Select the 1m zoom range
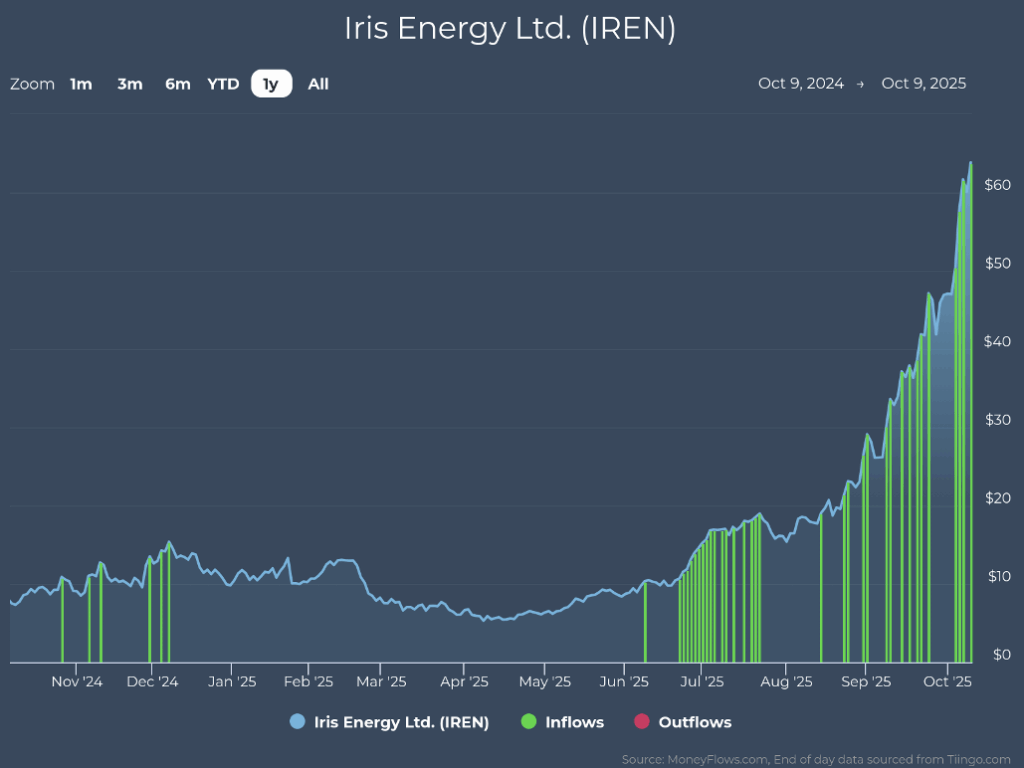 coord(81,84)
